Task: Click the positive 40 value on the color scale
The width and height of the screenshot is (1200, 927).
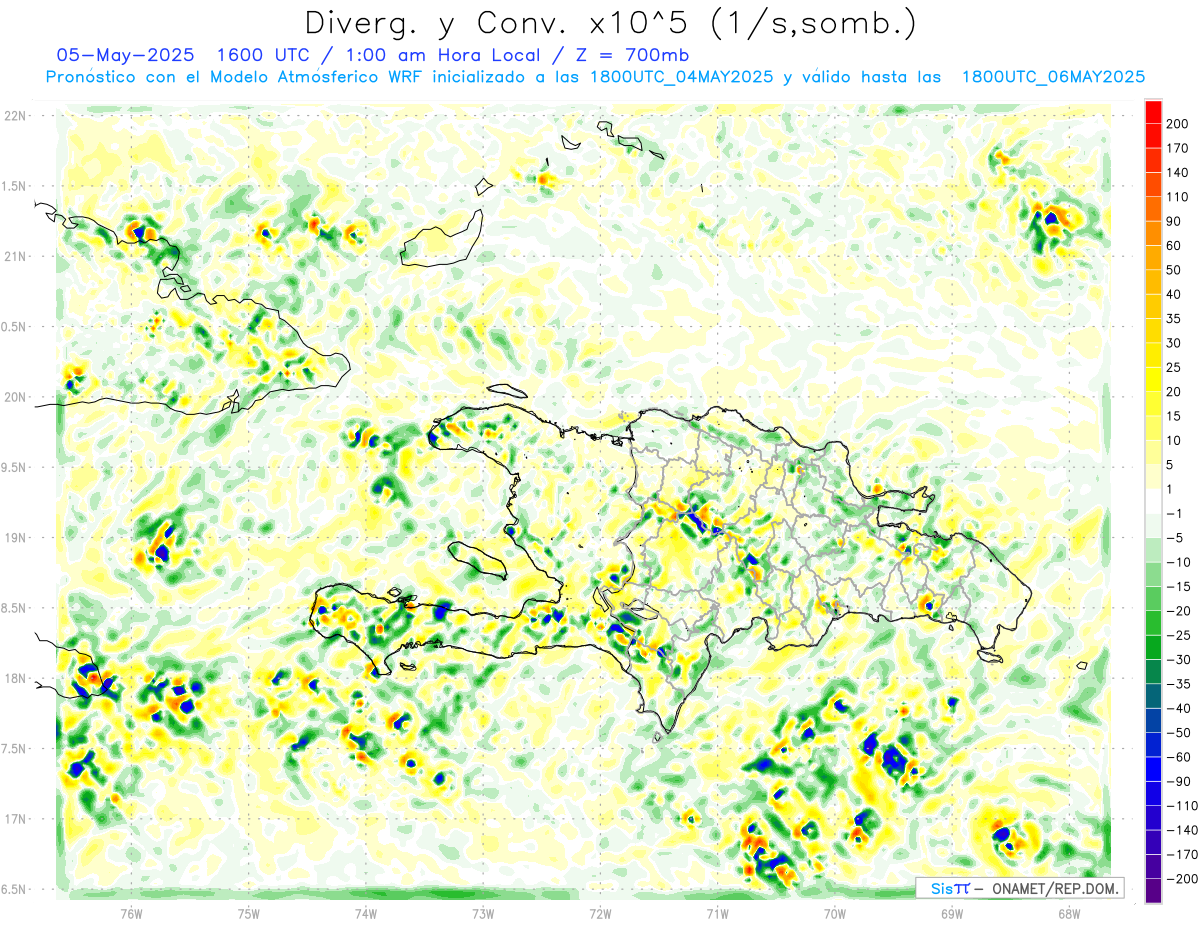Action: point(1174,294)
